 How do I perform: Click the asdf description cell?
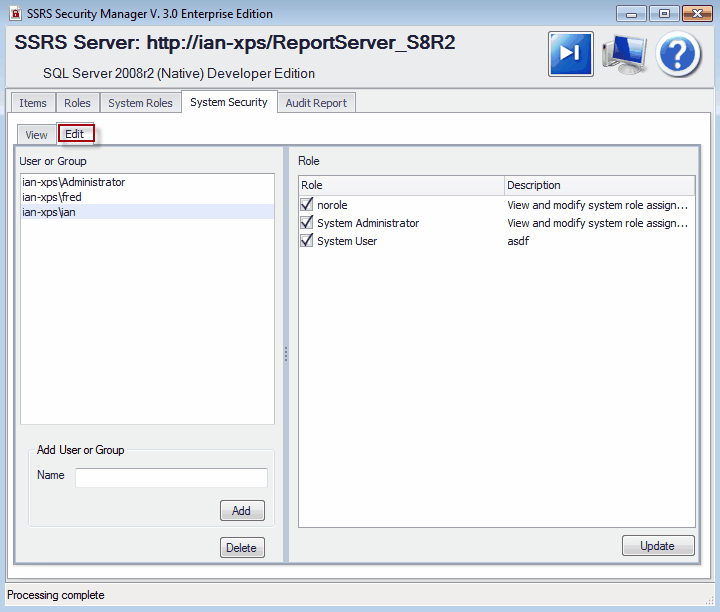[518, 241]
